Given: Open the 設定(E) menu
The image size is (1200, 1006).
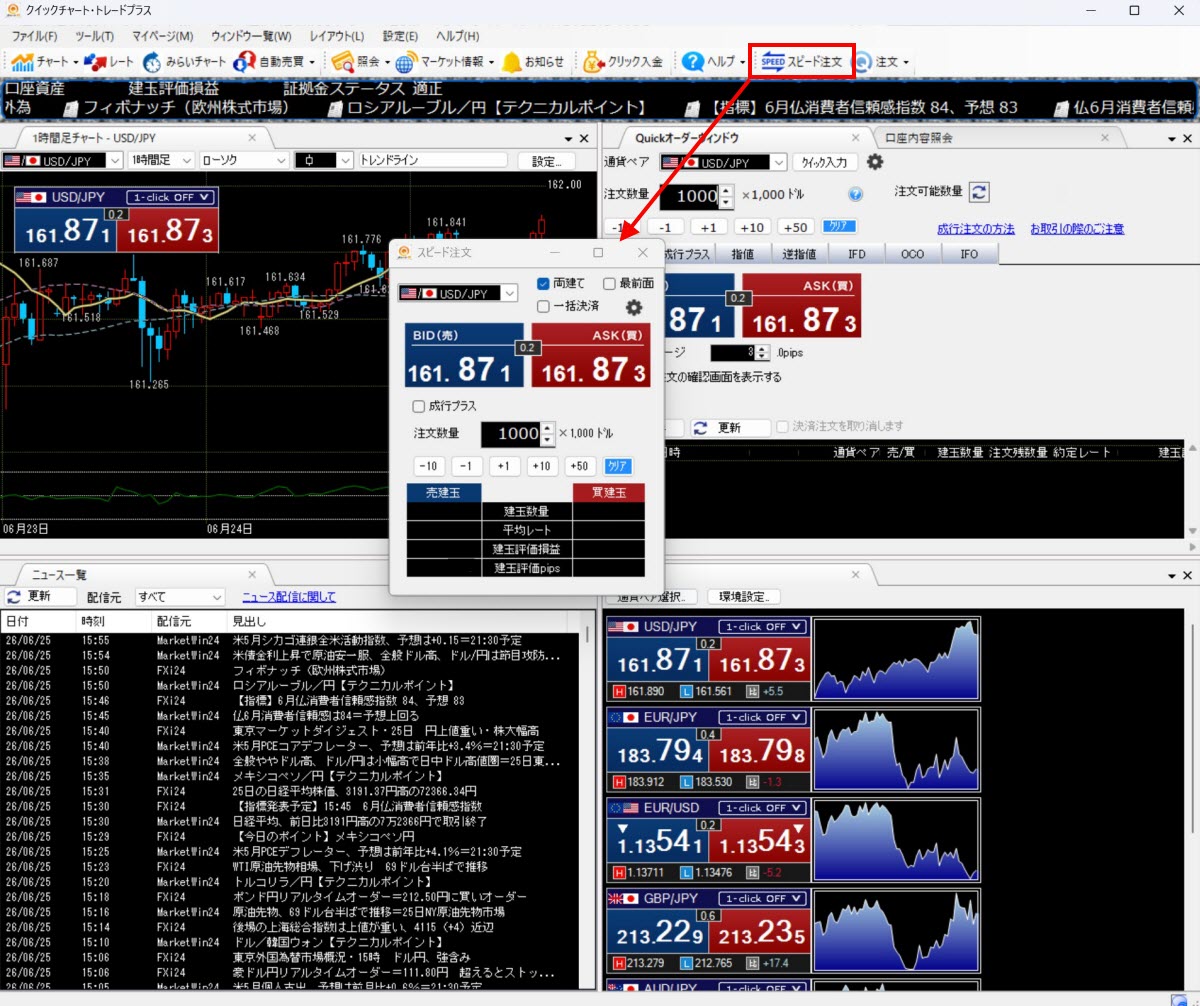Looking at the screenshot, I should pyautogui.click(x=400, y=36).
